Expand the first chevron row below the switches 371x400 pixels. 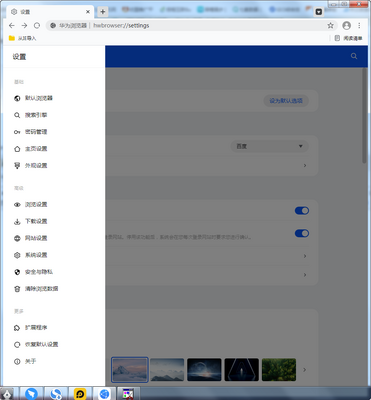(x=305, y=256)
